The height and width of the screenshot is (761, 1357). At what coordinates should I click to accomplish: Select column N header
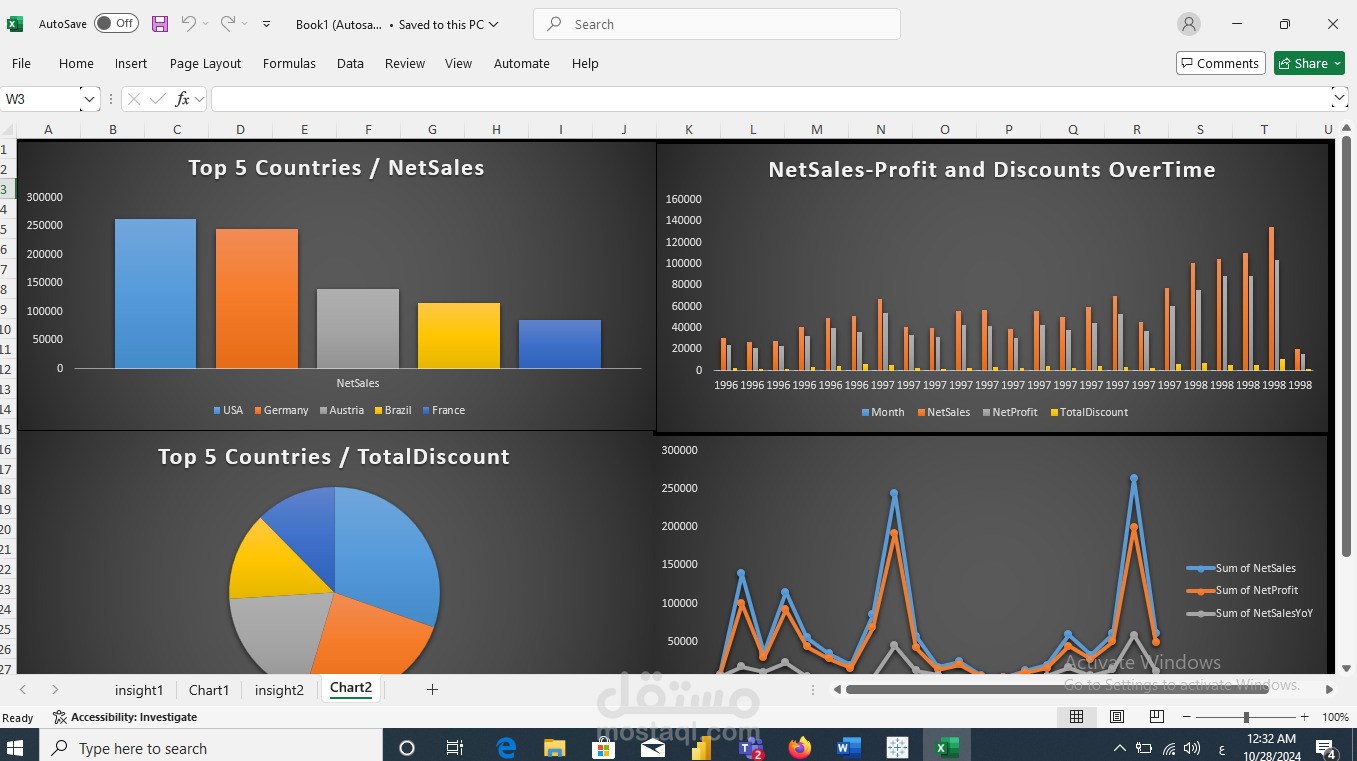[x=881, y=130]
